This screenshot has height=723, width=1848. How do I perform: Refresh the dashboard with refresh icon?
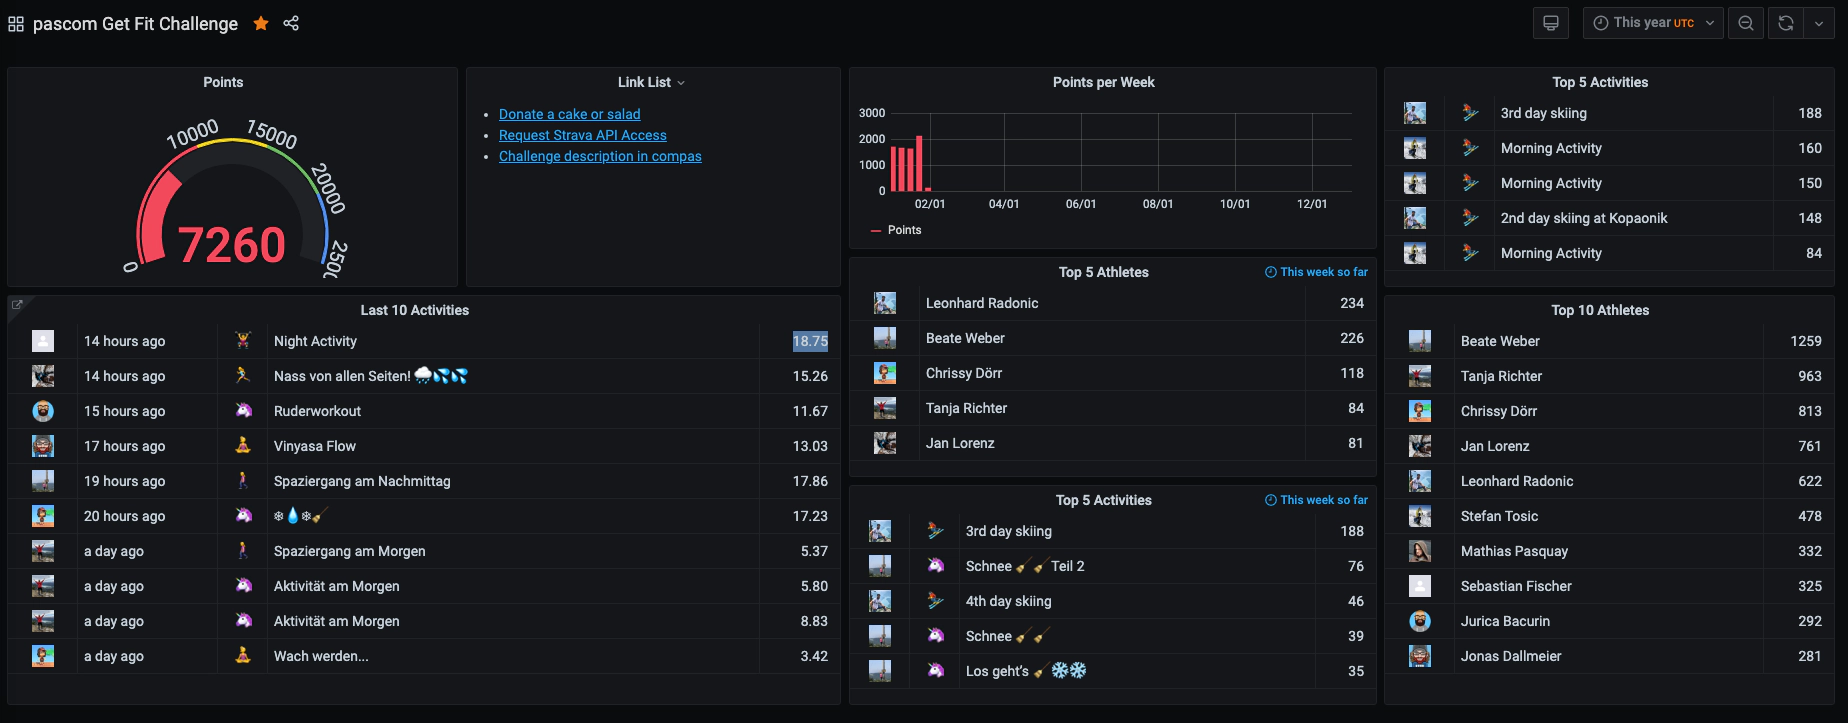tap(1785, 23)
